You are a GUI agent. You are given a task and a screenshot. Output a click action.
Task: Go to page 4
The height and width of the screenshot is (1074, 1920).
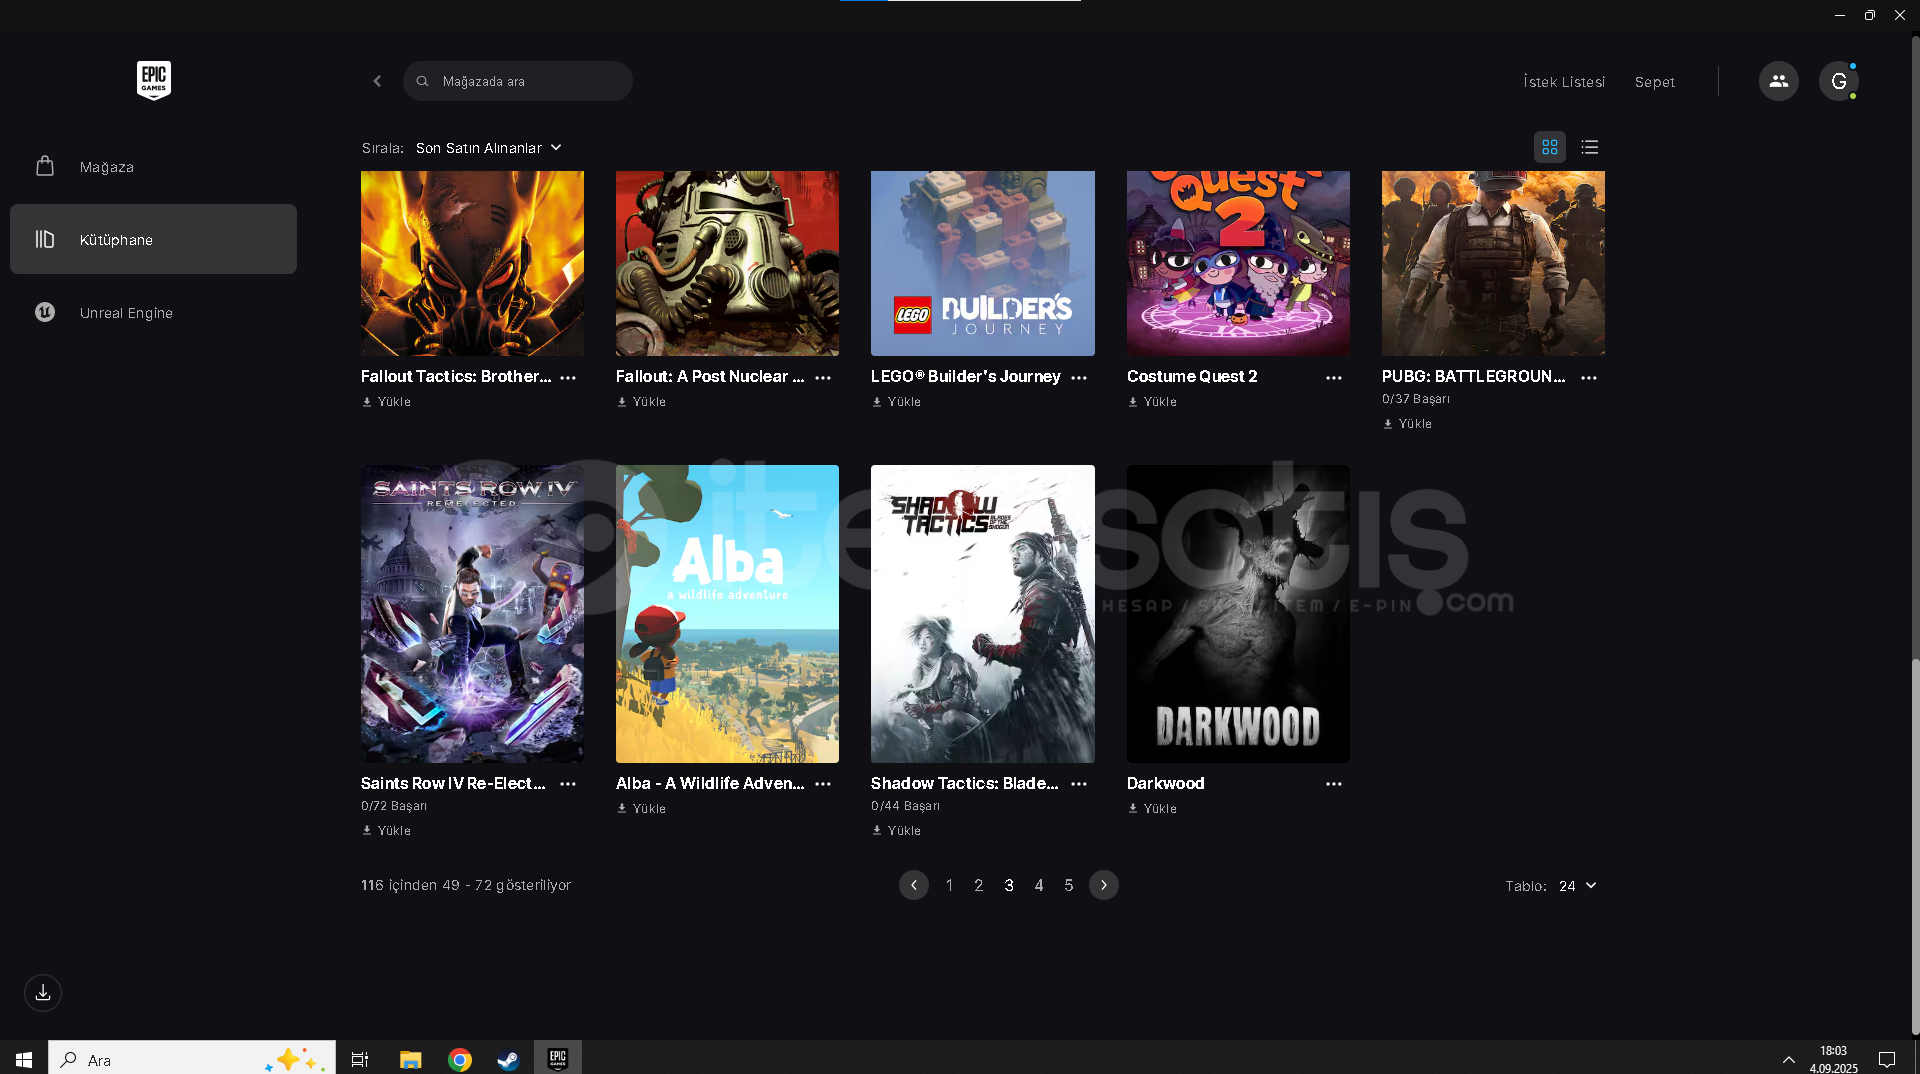point(1039,885)
